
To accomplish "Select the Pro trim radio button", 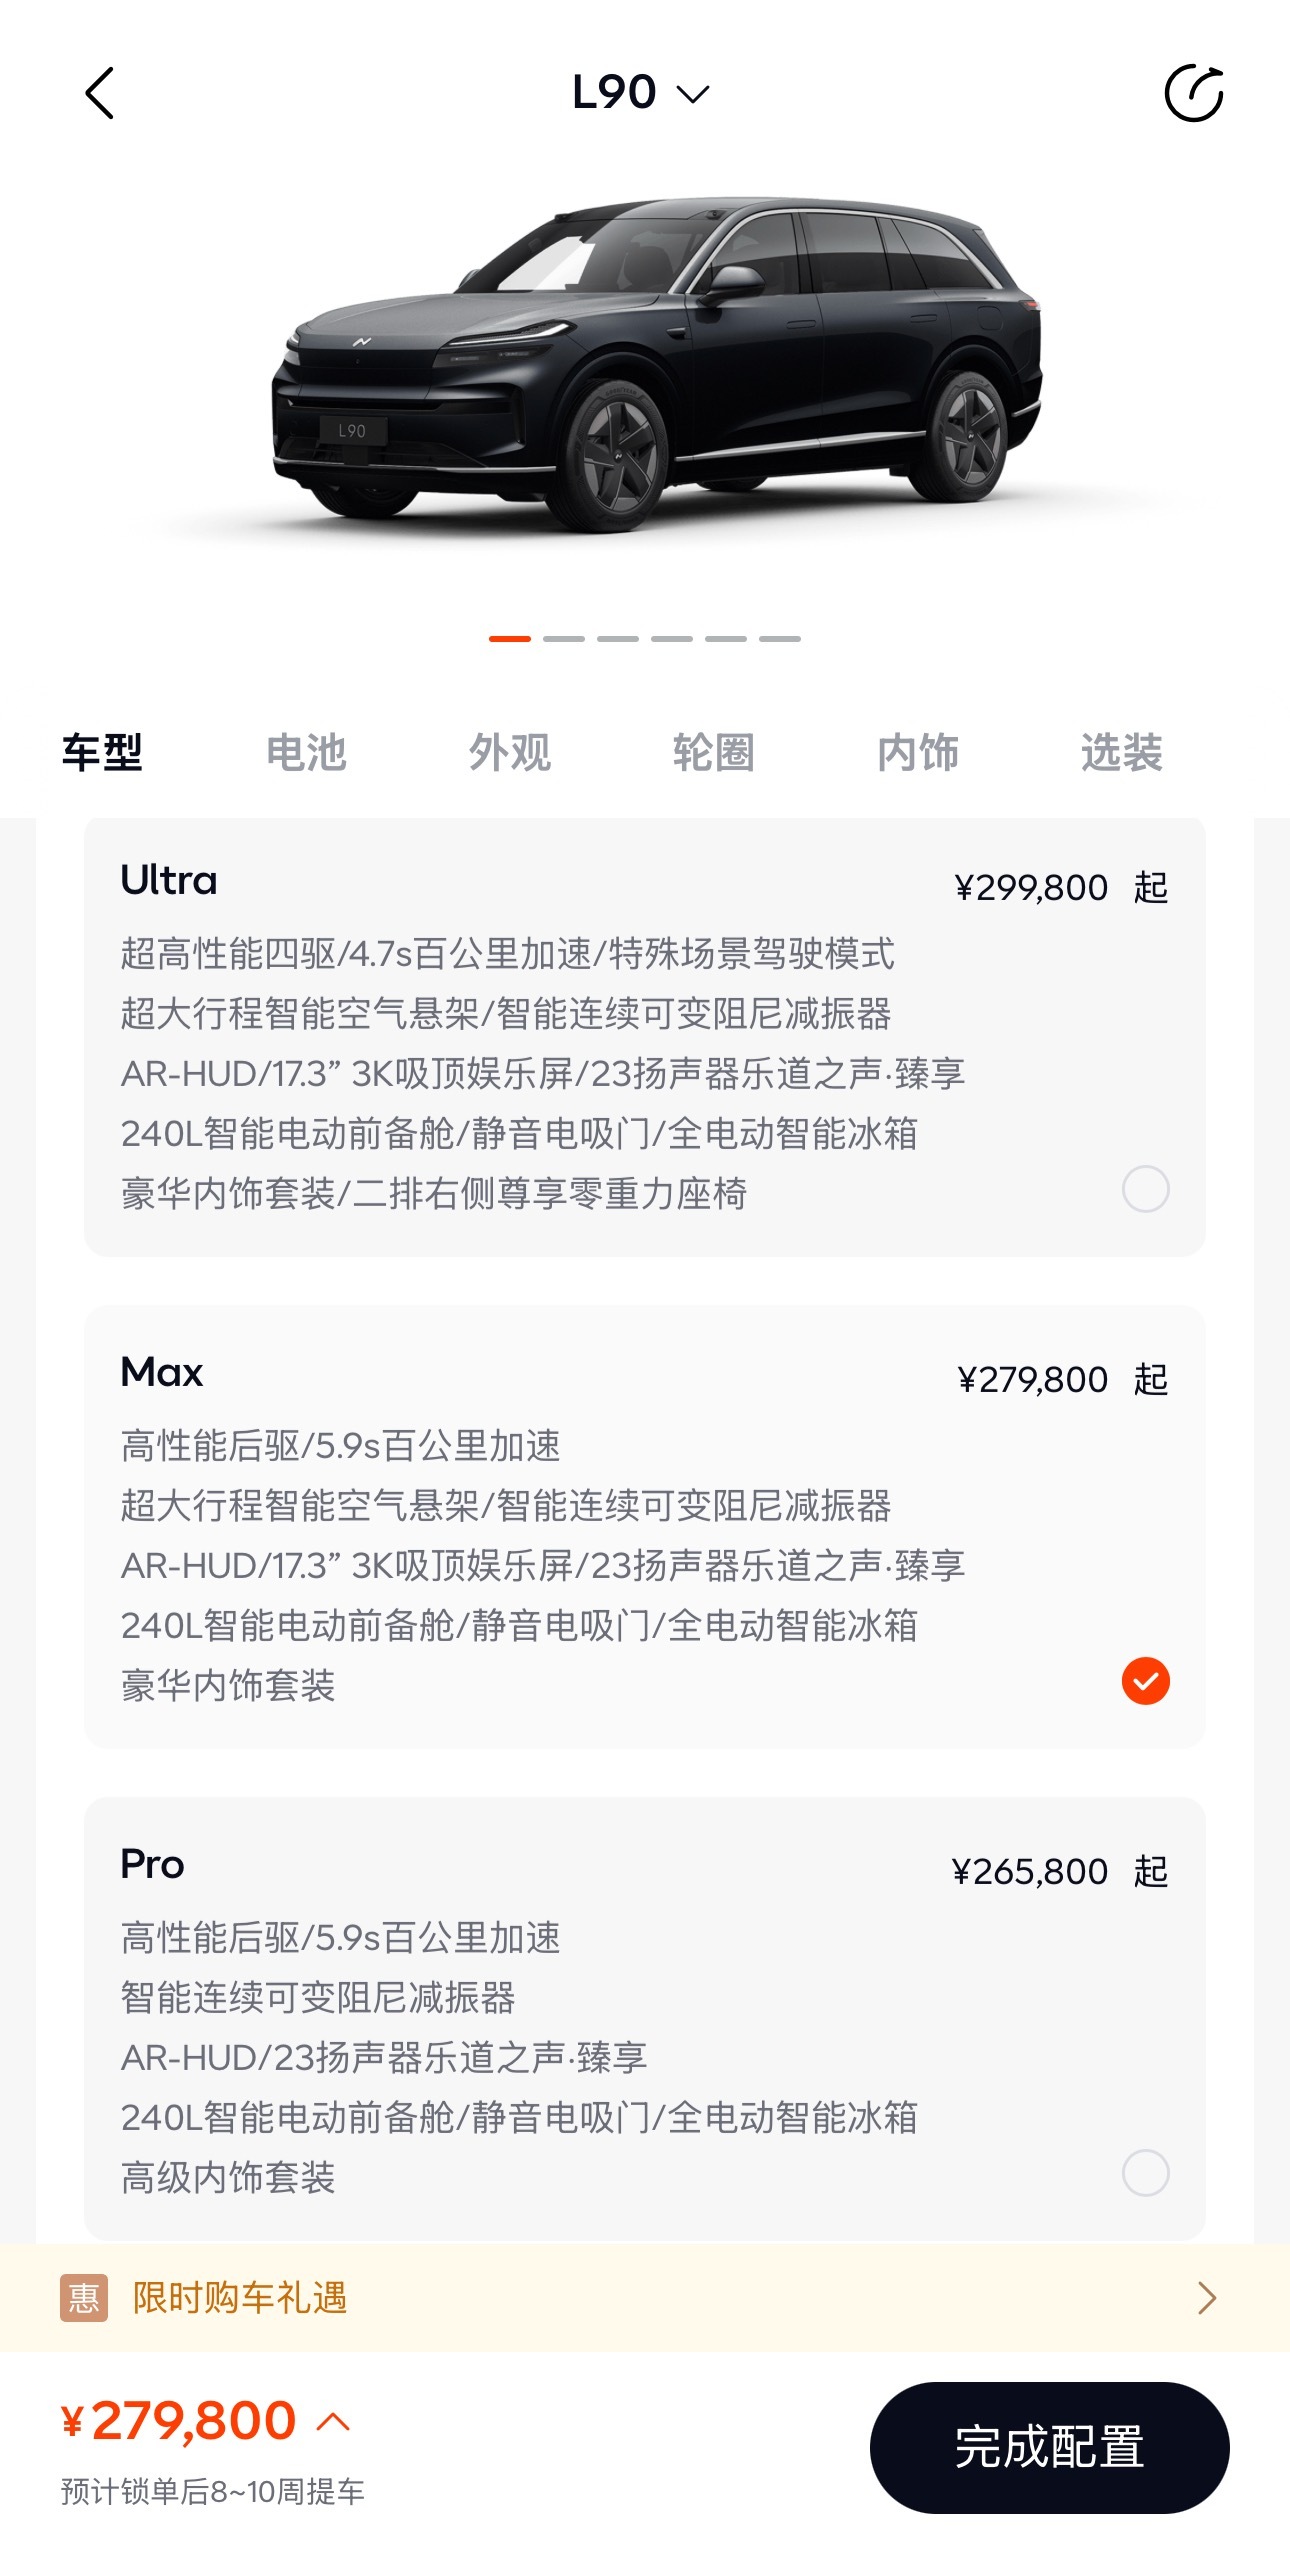I will coord(1145,2173).
